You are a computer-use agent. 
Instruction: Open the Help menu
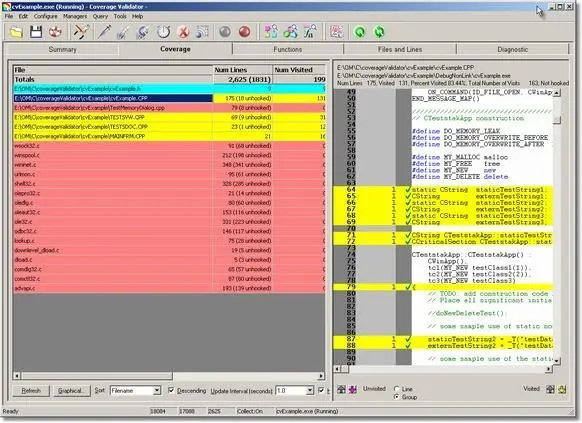[137, 16]
